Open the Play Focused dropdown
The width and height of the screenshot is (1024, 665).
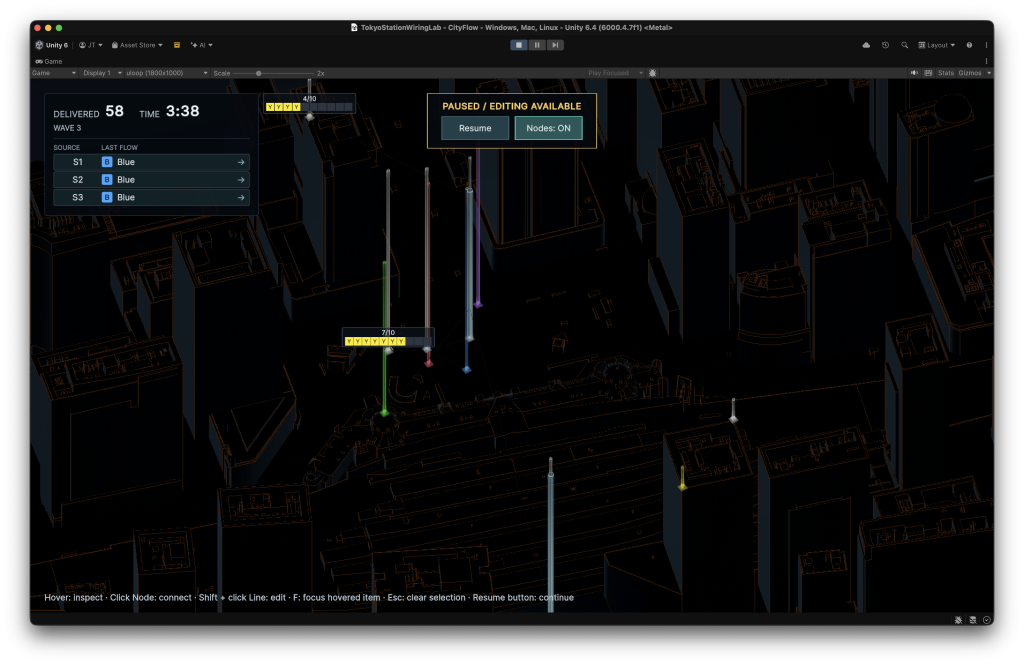coord(615,73)
